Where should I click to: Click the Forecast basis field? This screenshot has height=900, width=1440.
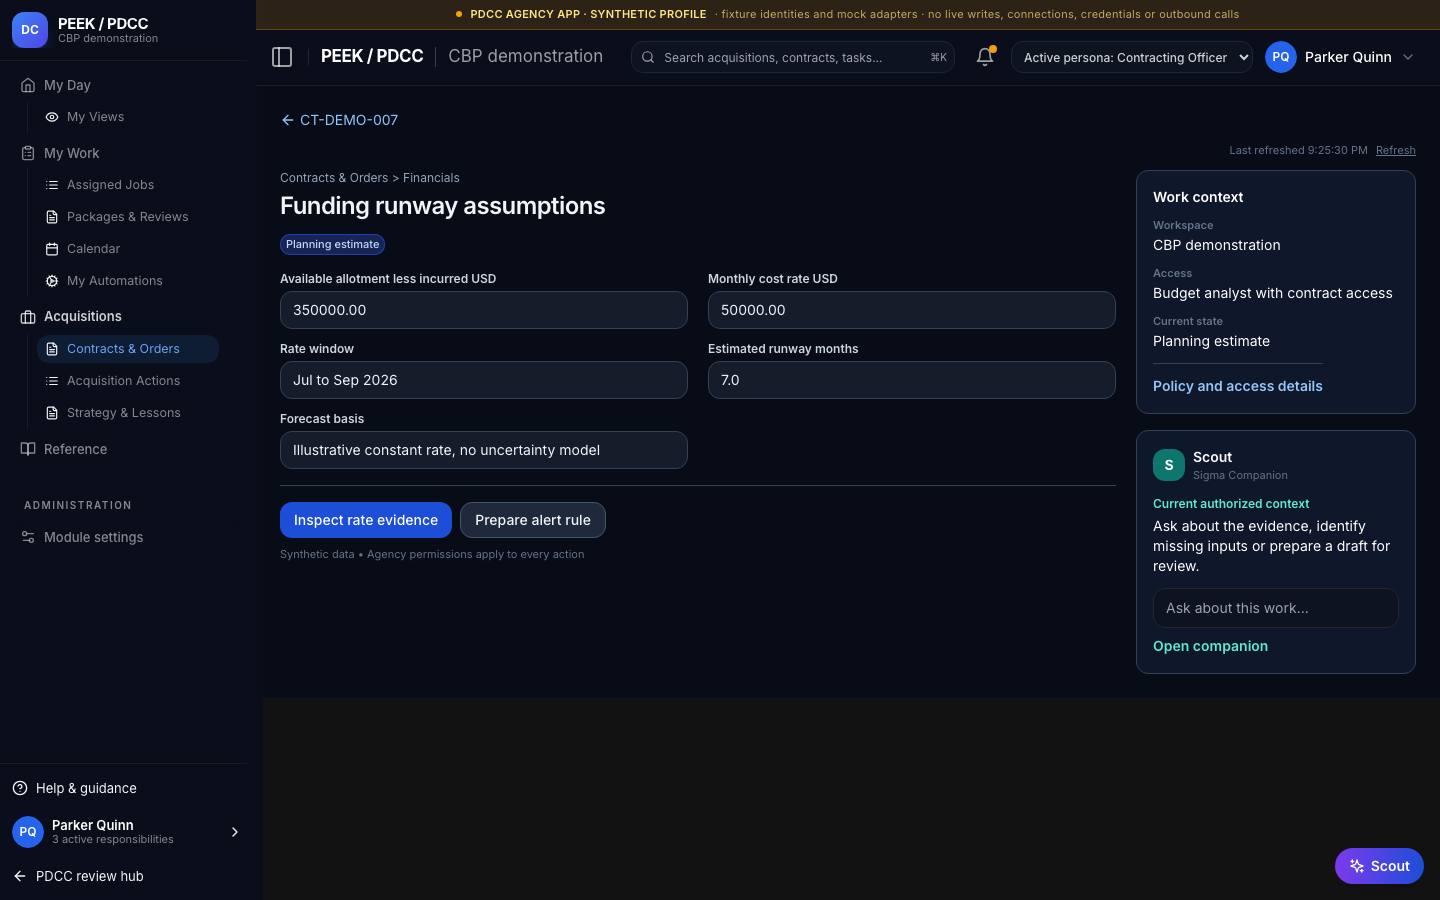pos(484,450)
